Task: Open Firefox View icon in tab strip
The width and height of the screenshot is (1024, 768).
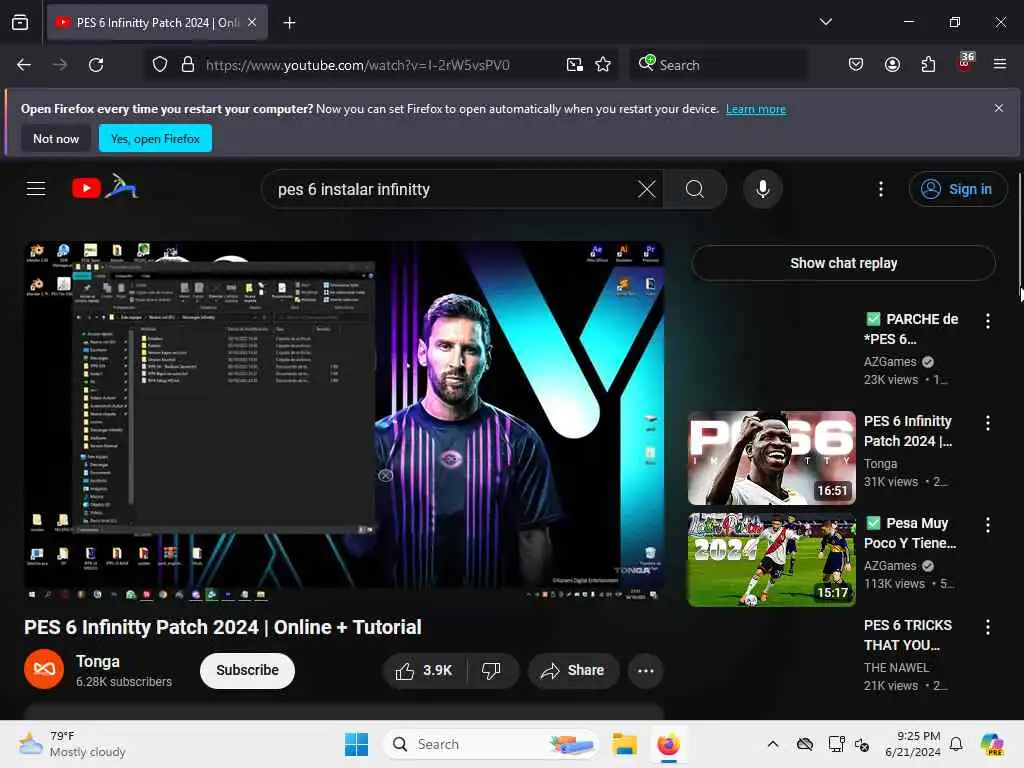Action: (x=20, y=22)
